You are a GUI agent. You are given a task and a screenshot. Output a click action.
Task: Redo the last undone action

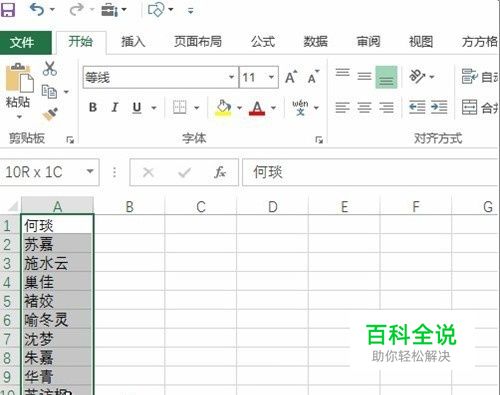(x=76, y=9)
